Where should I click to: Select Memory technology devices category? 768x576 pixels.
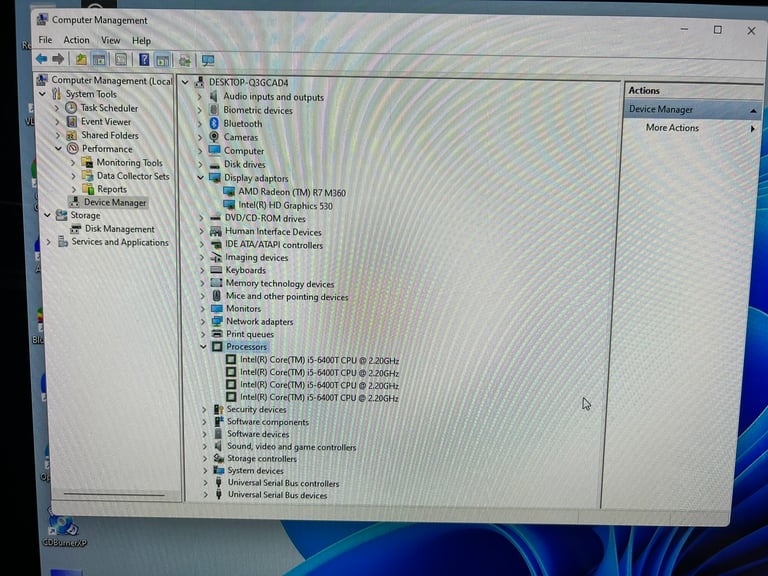280,284
